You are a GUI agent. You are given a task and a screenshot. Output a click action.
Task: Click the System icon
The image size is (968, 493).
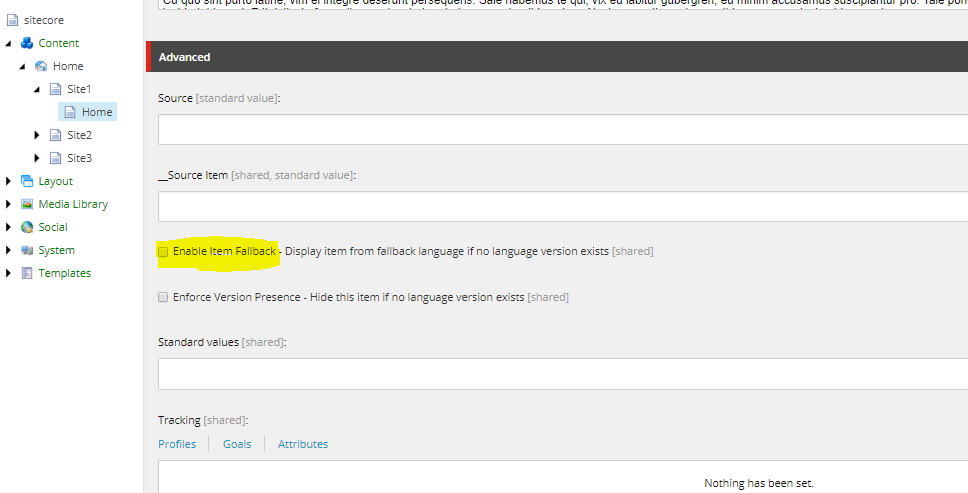click(27, 250)
